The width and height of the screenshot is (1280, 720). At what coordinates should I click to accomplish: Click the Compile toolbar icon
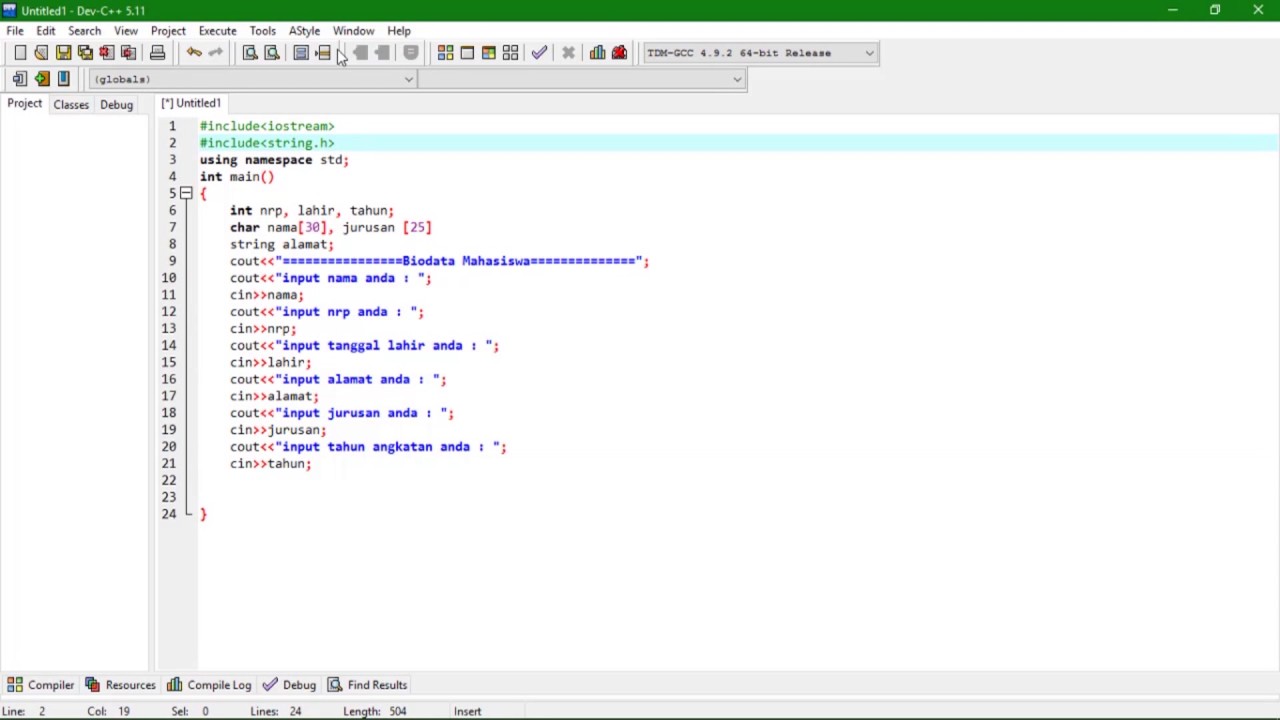pyautogui.click(x=445, y=53)
